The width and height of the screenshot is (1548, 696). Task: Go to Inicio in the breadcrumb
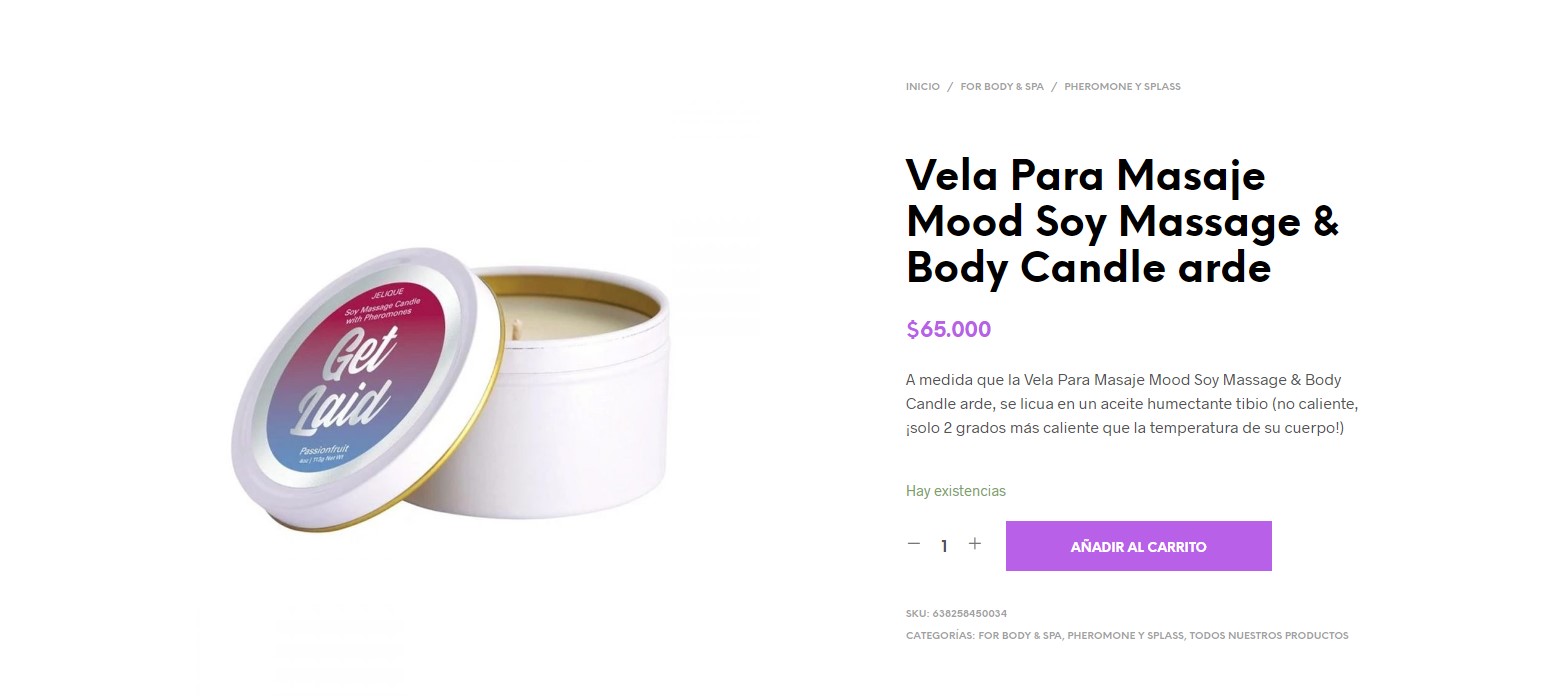[923, 87]
